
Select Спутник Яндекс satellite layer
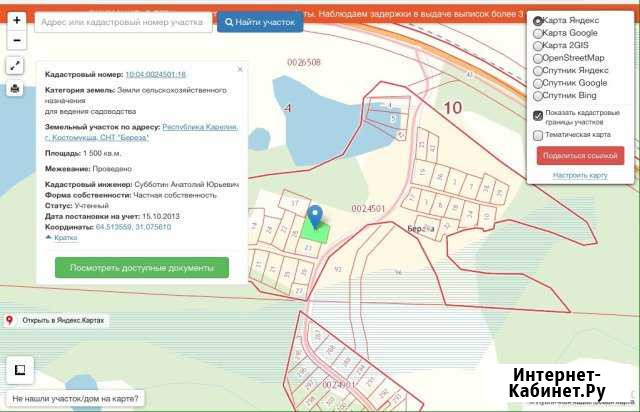click(538, 71)
